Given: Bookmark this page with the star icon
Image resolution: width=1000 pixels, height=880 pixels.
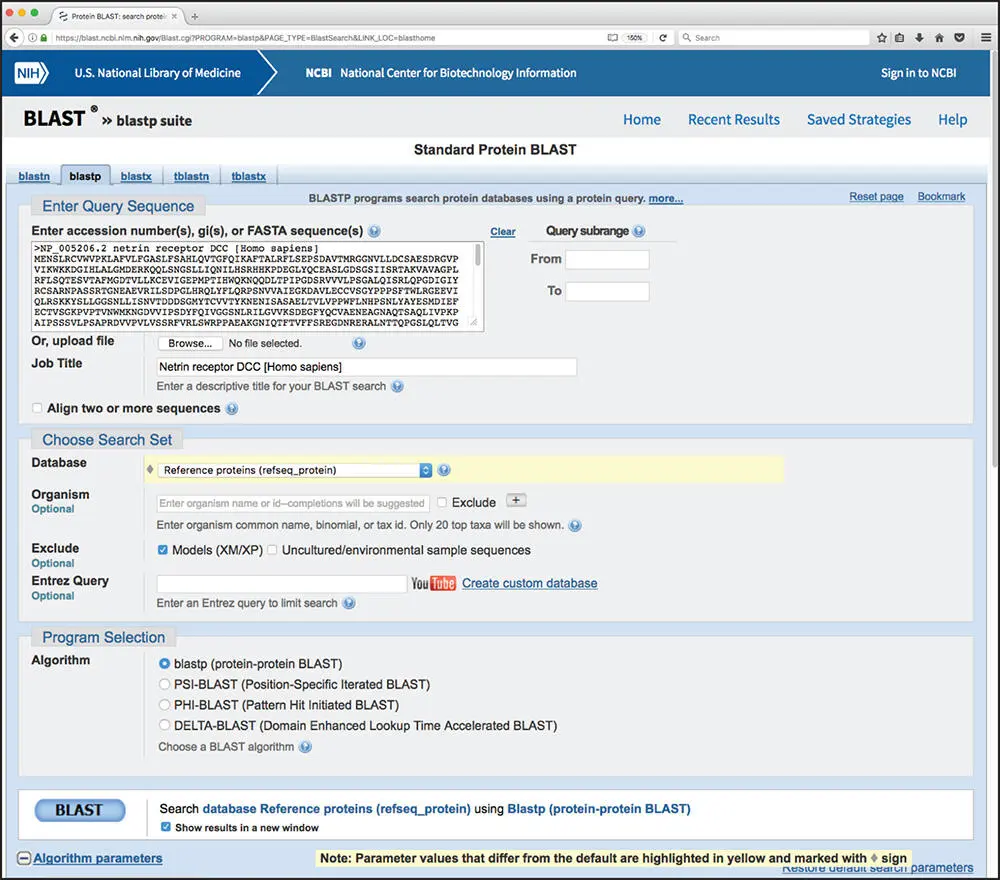Looking at the screenshot, I should point(881,38).
